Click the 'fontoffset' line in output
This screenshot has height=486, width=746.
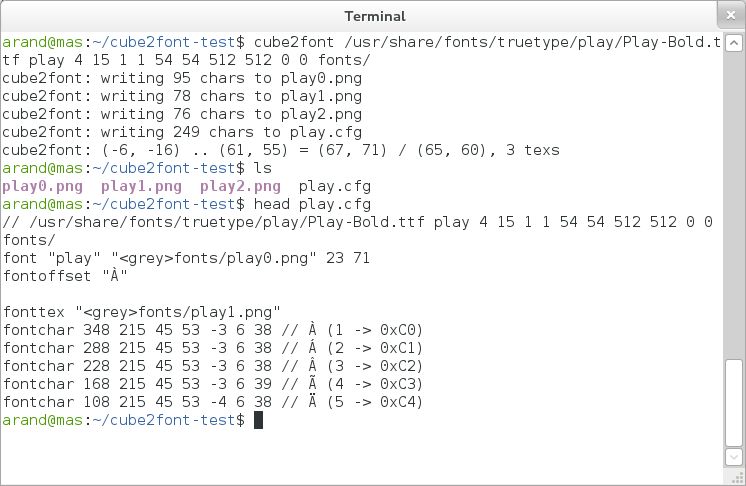pyautogui.click(x=65, y=276)
